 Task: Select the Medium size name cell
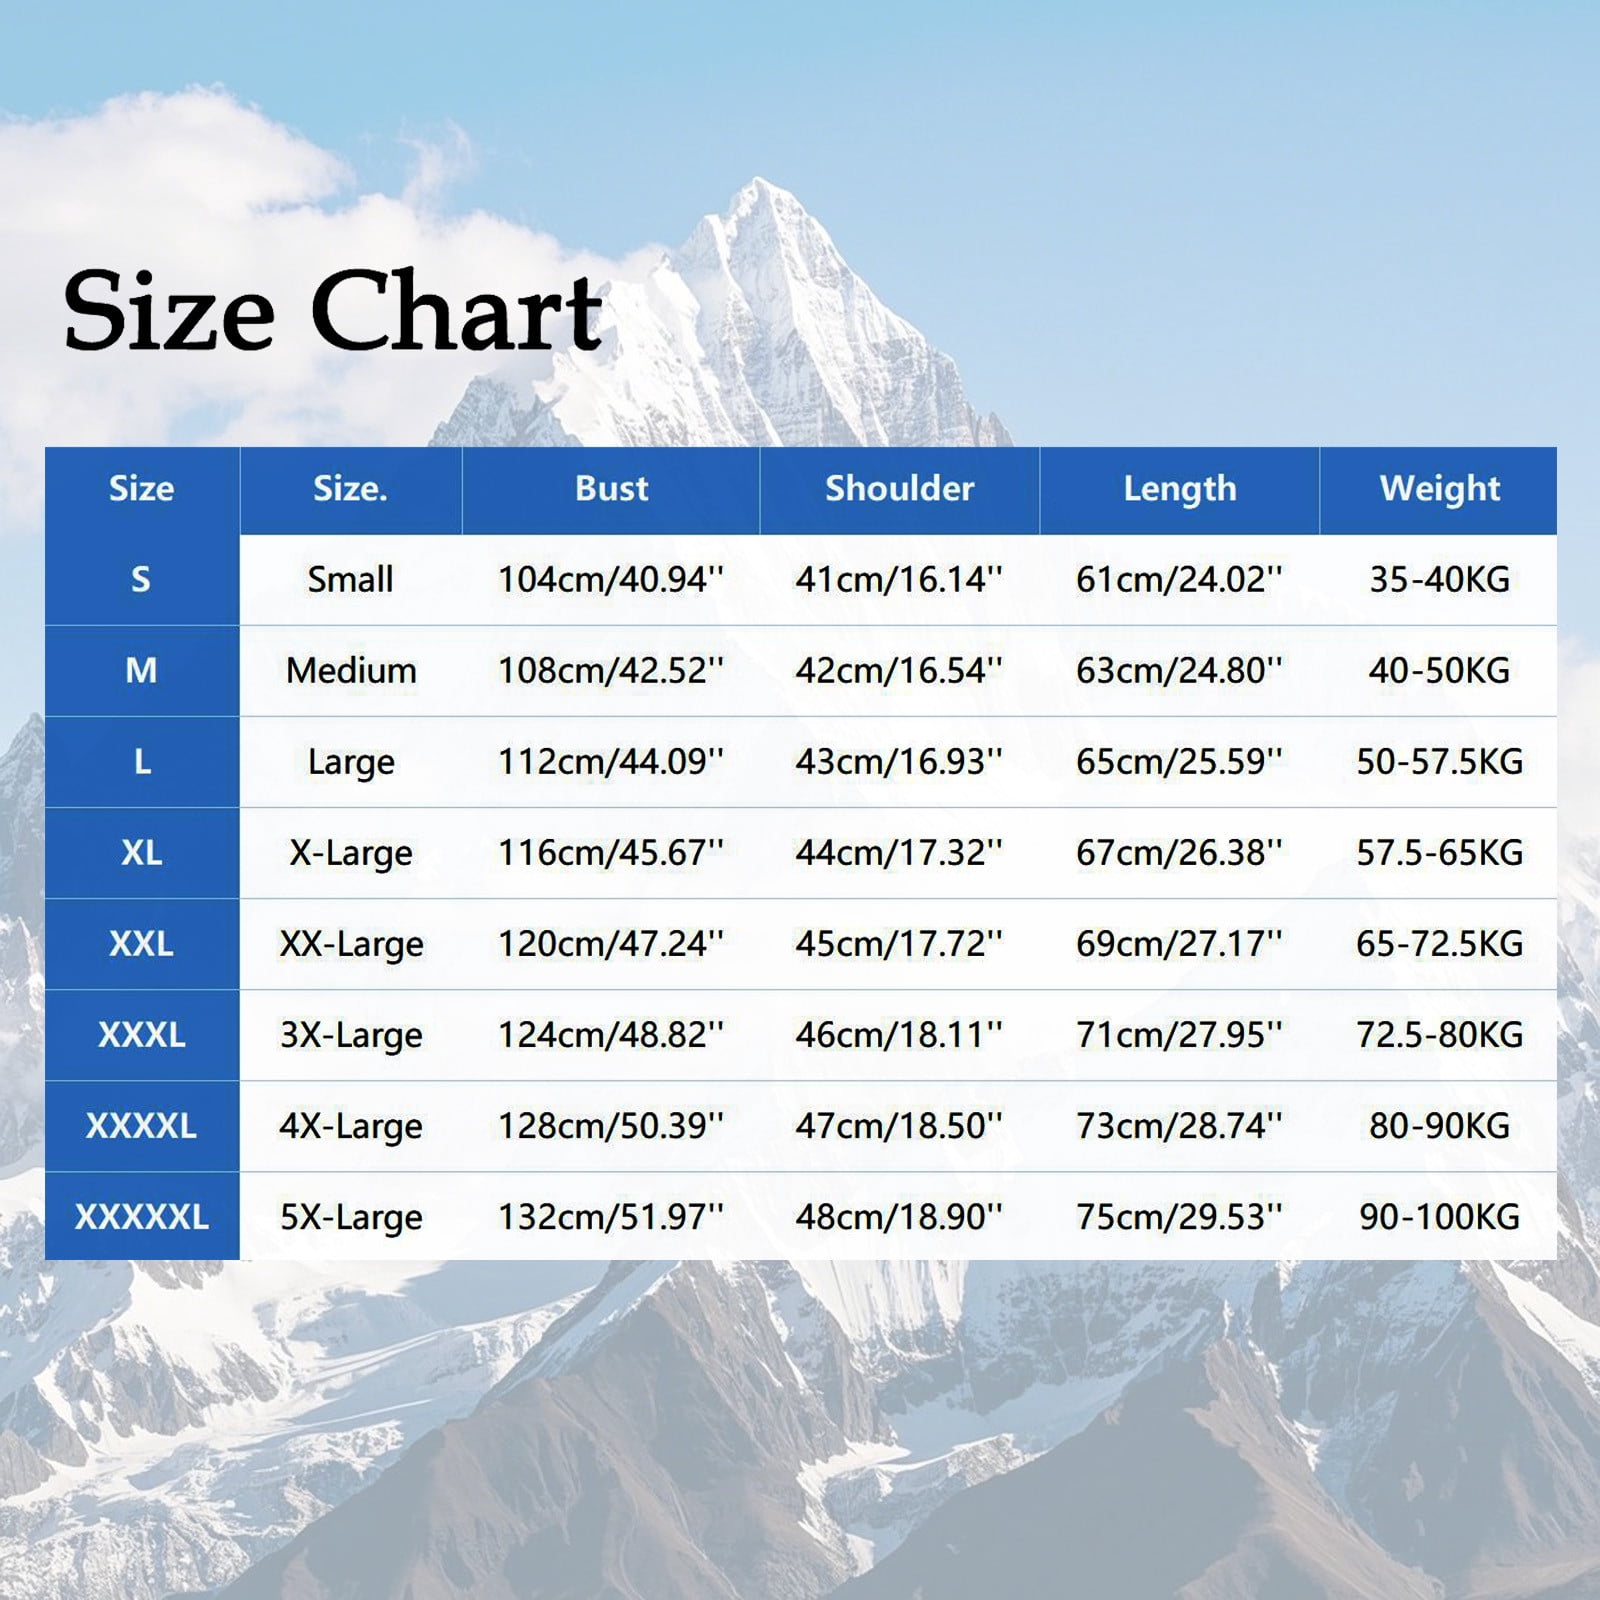pyautogui.click(x=351, y=670)
